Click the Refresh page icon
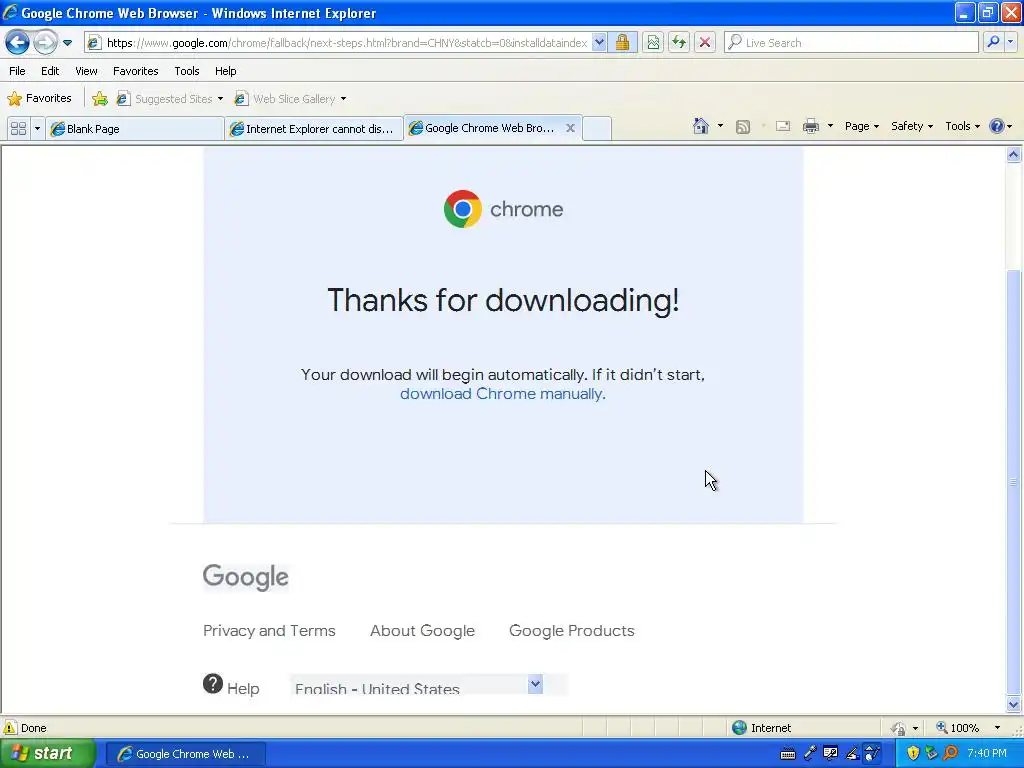1024x768 pixels. coord(679,42)
